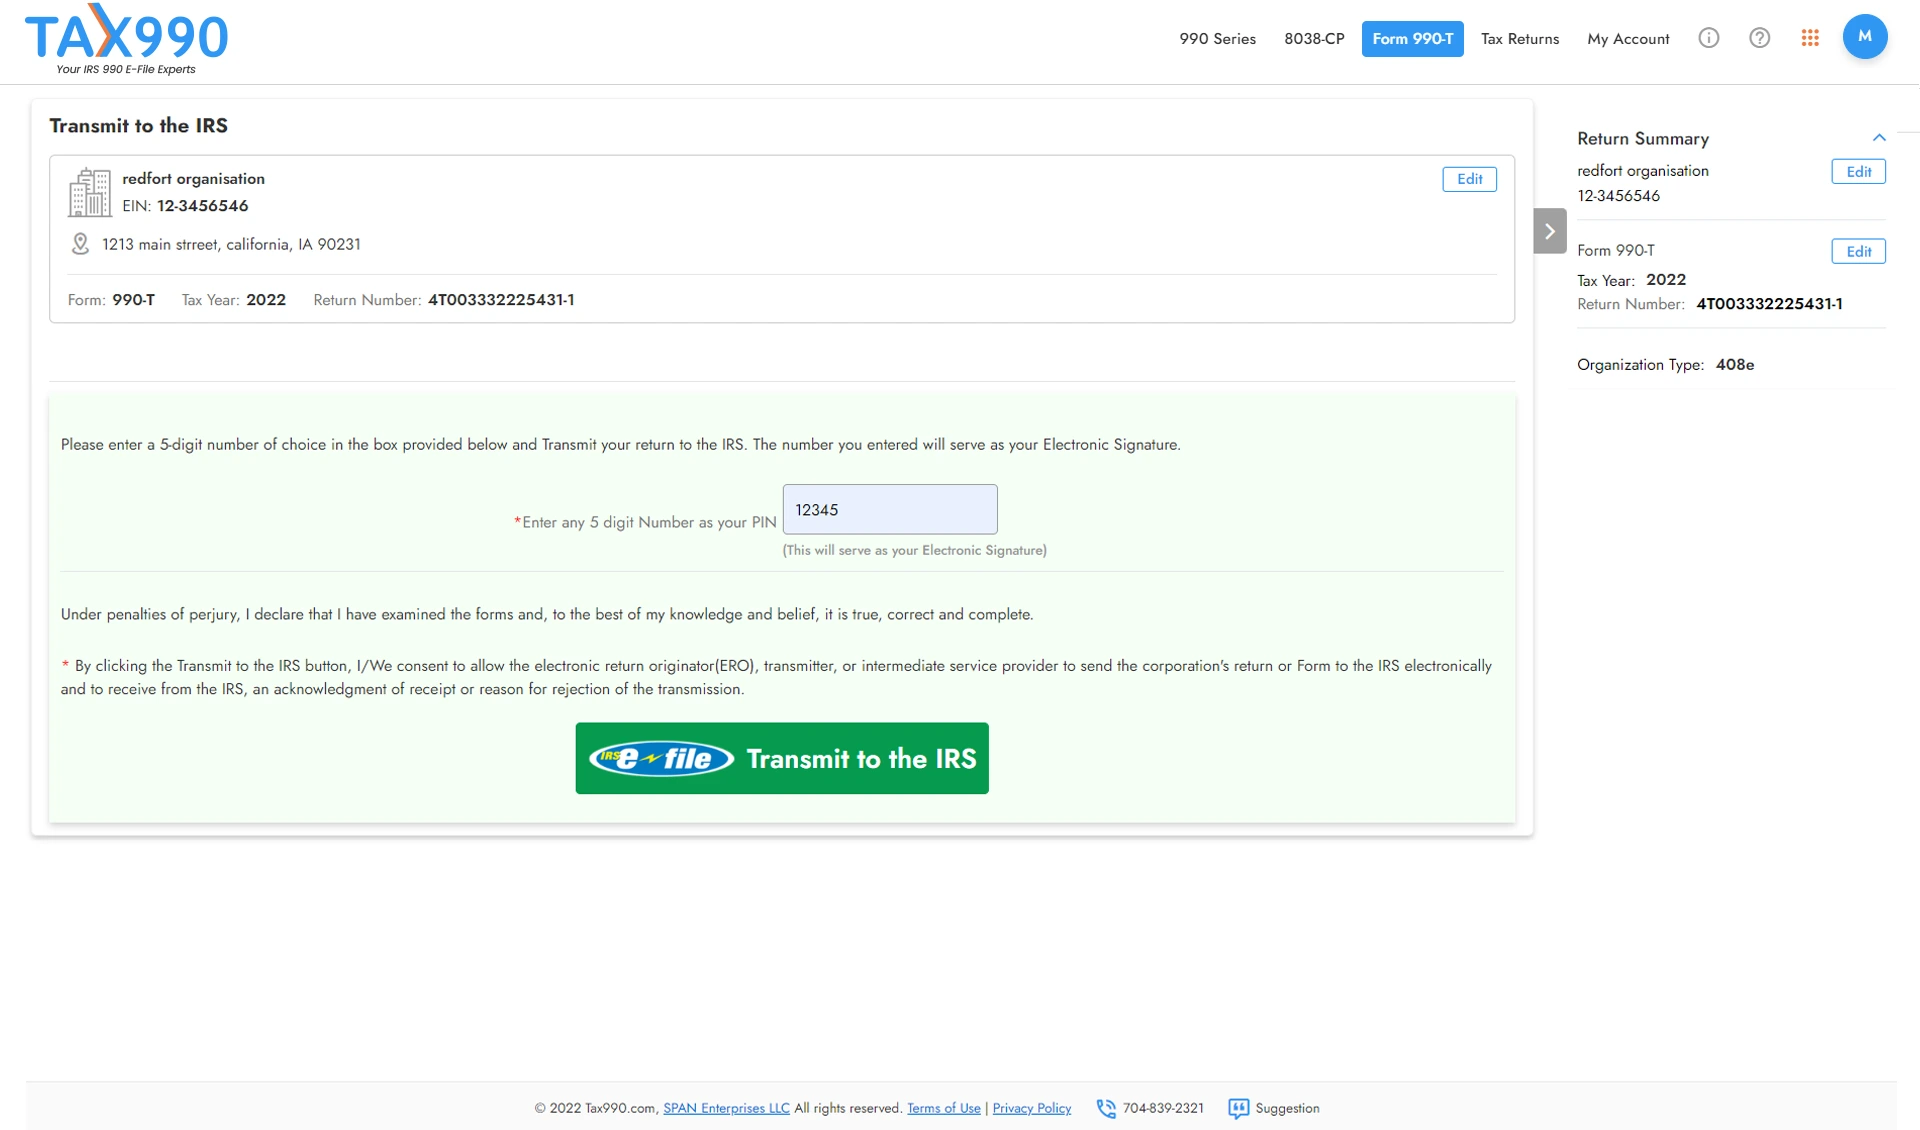
Task: Click the 8038-CP navigation link
Action: (1314, 38)
